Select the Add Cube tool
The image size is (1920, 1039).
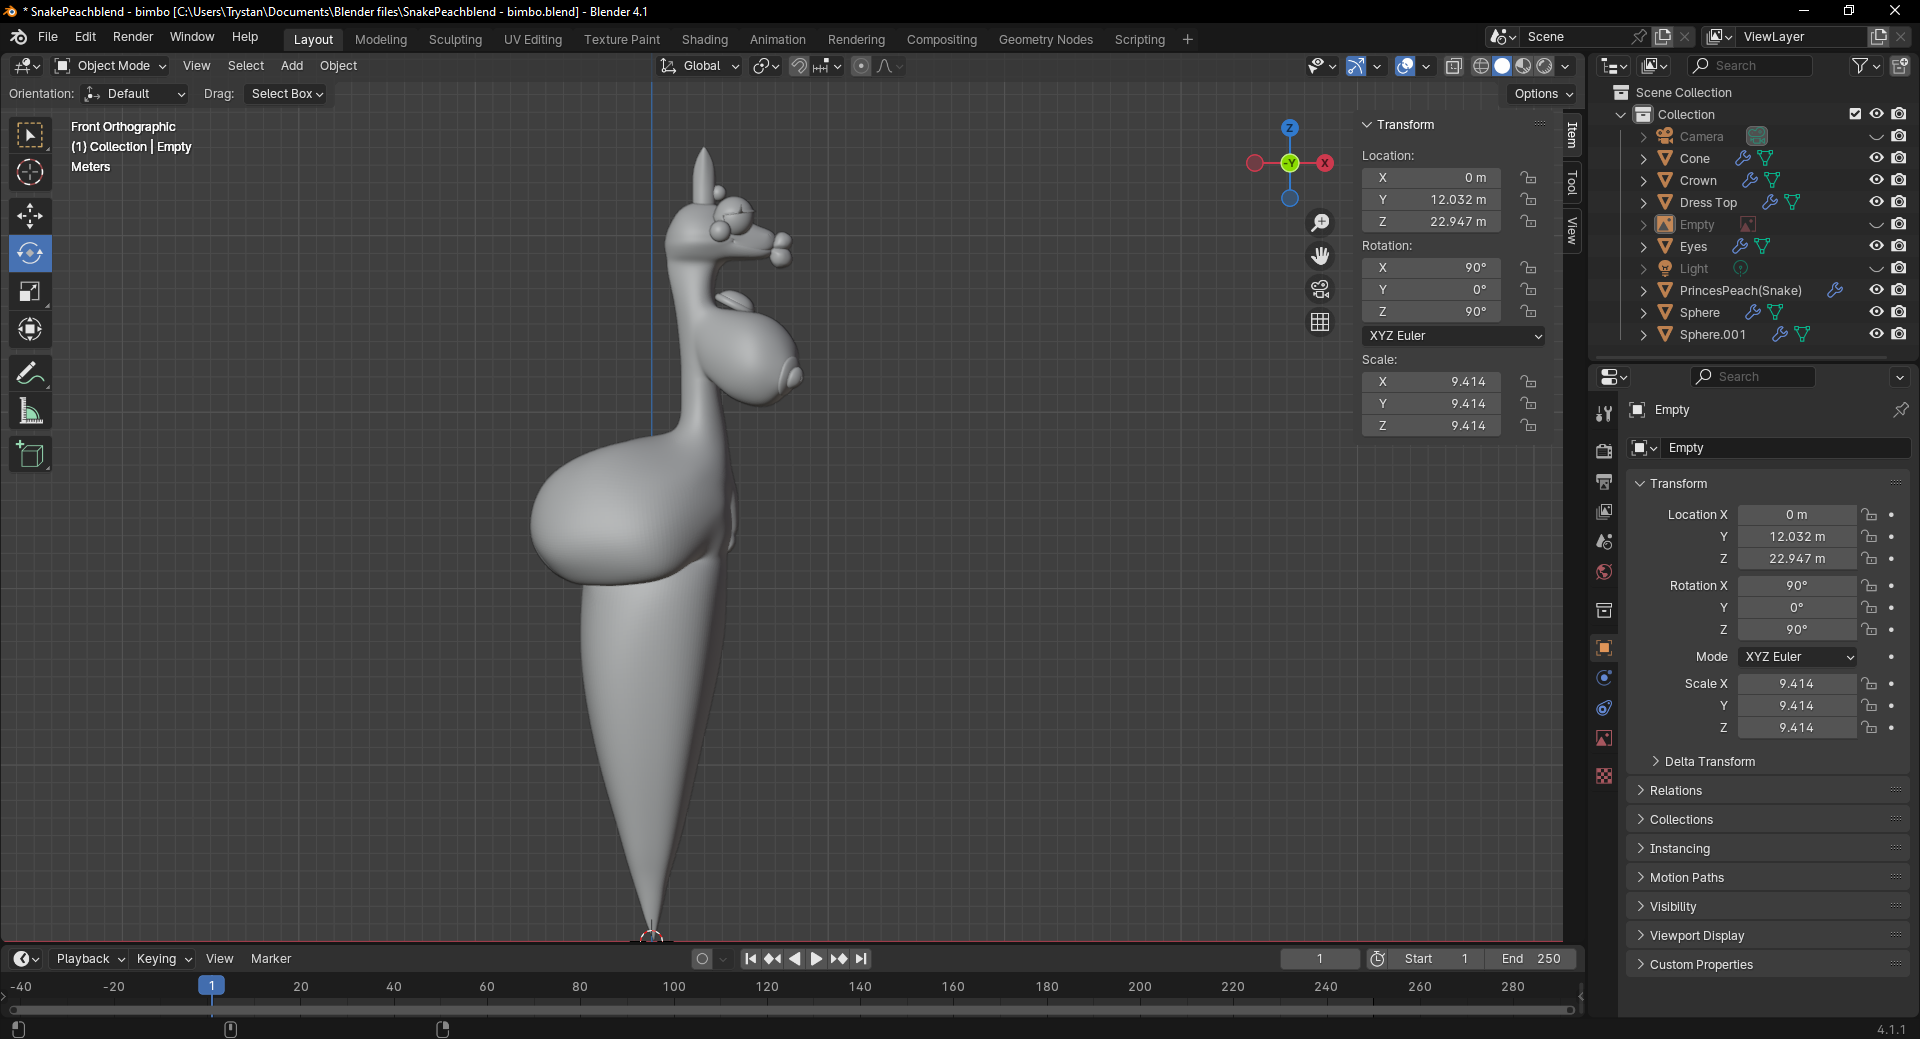tap(30, 455)
